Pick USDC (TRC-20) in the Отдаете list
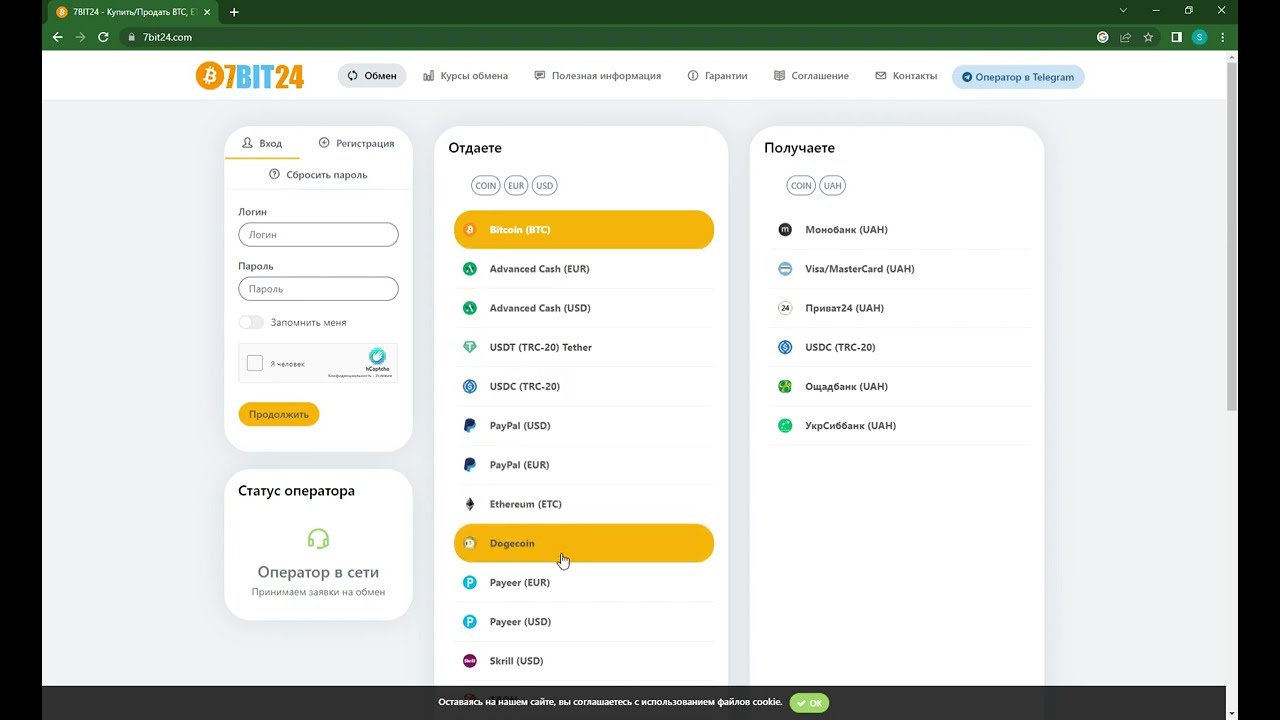The width and height of the screenshot is (1280, 720). tap(584, 386)
